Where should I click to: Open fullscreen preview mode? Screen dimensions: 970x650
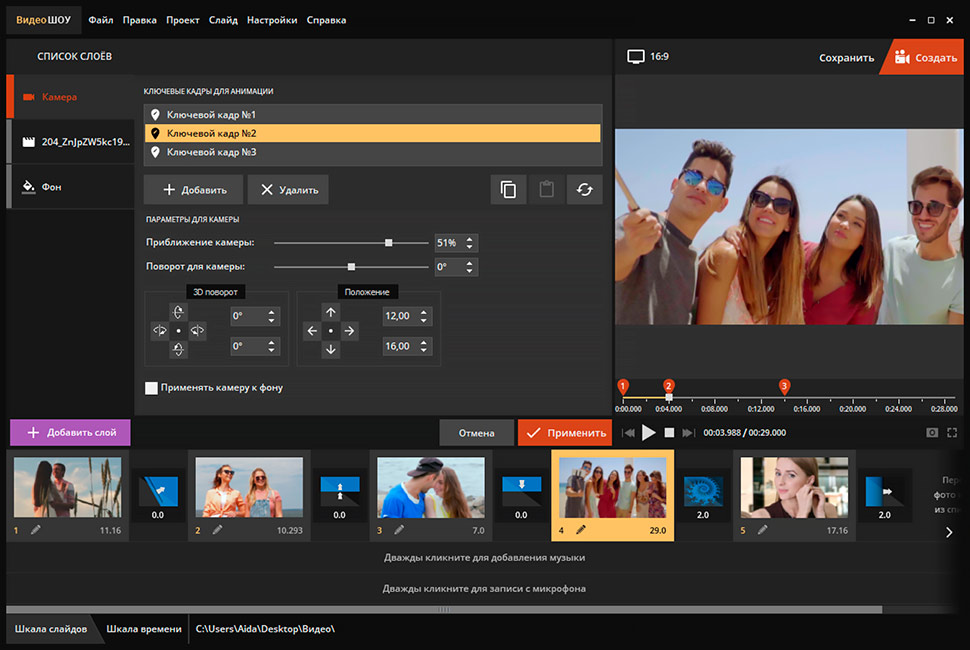point(952,433)
